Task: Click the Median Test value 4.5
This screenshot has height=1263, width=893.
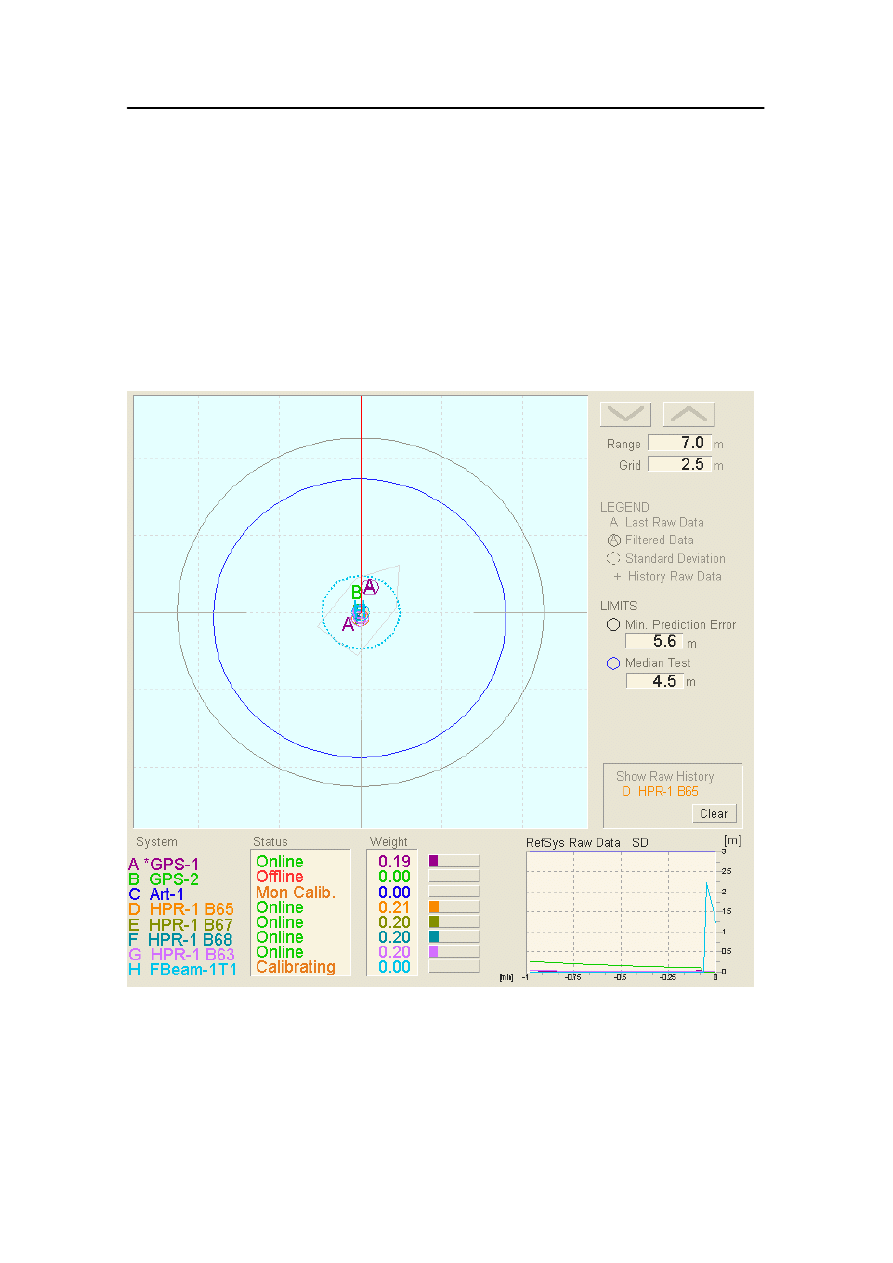Action: (655, 681)
